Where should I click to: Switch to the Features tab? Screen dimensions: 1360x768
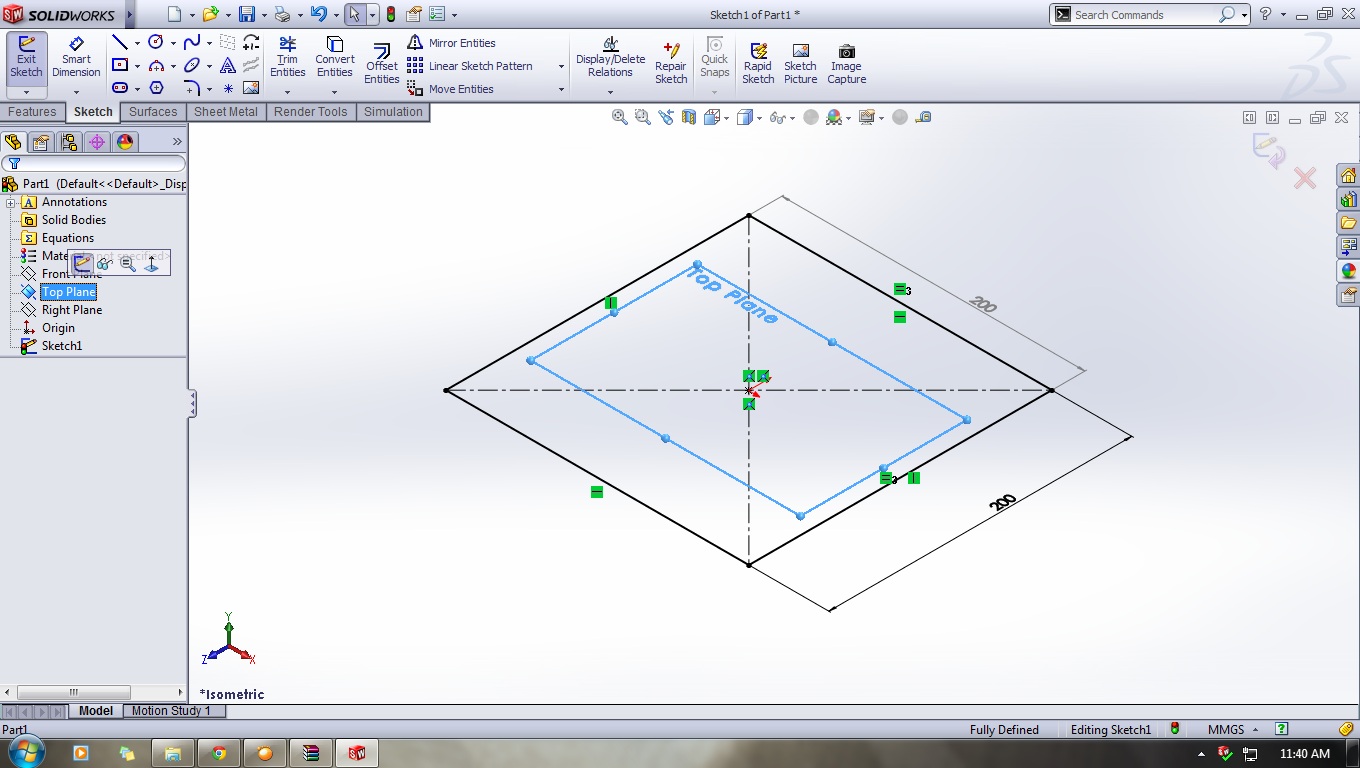pos(32,112)
